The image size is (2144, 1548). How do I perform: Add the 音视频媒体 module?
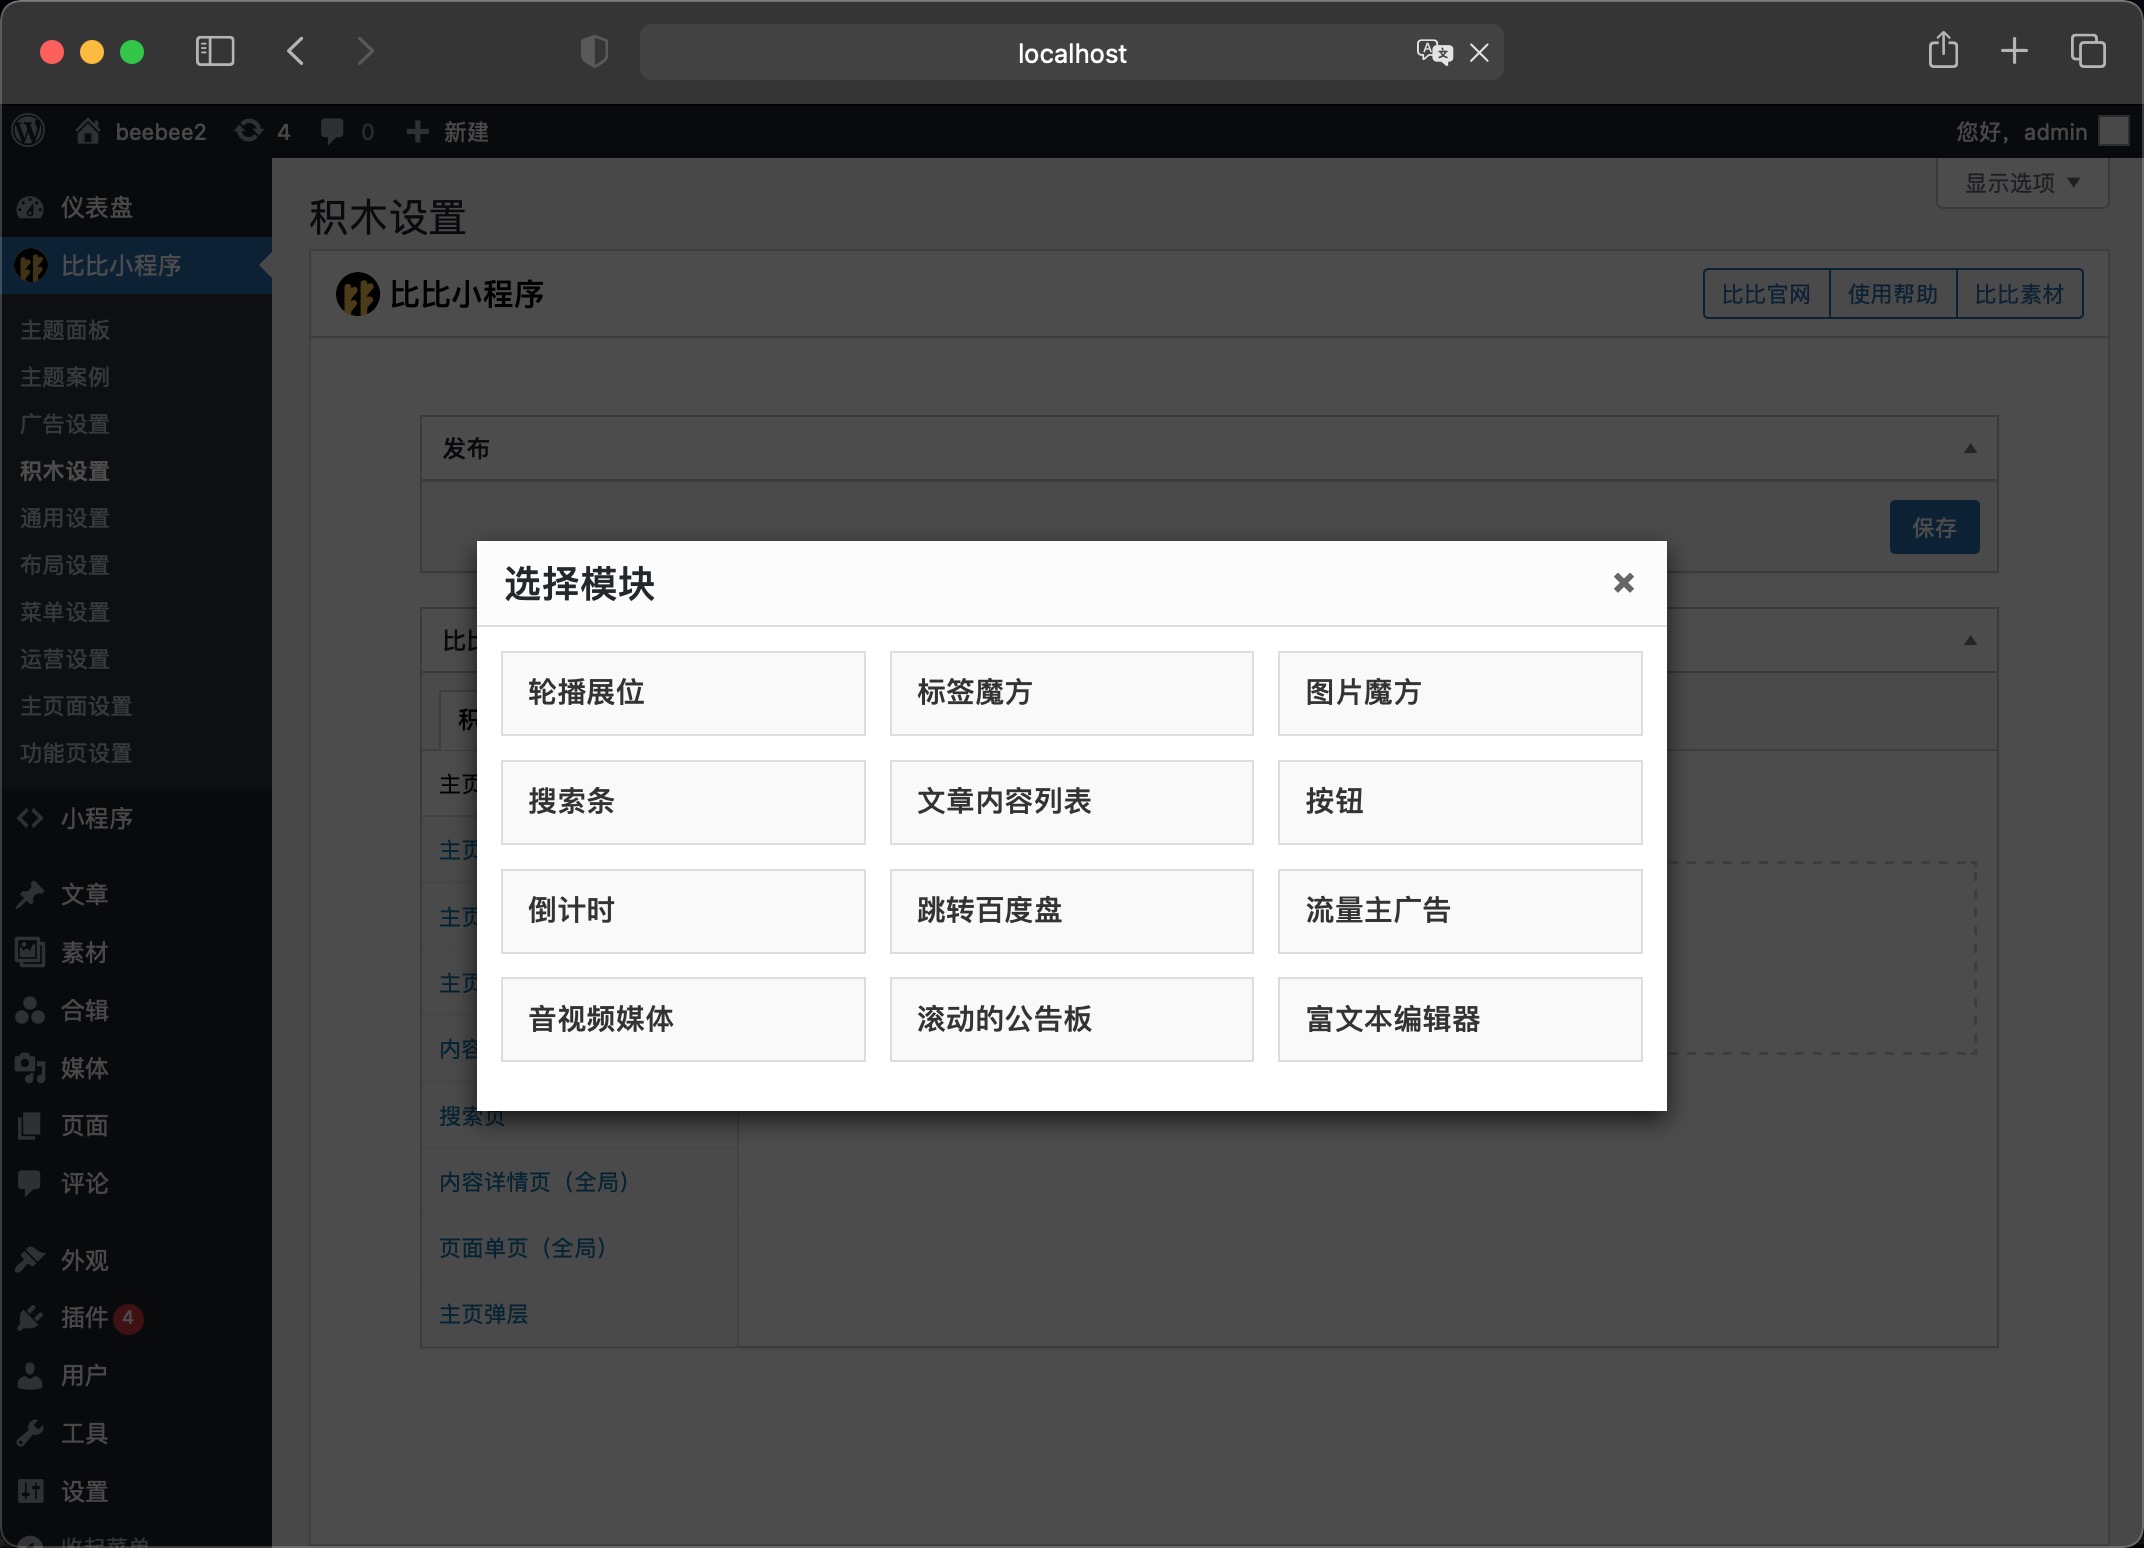pos(683,1019)
